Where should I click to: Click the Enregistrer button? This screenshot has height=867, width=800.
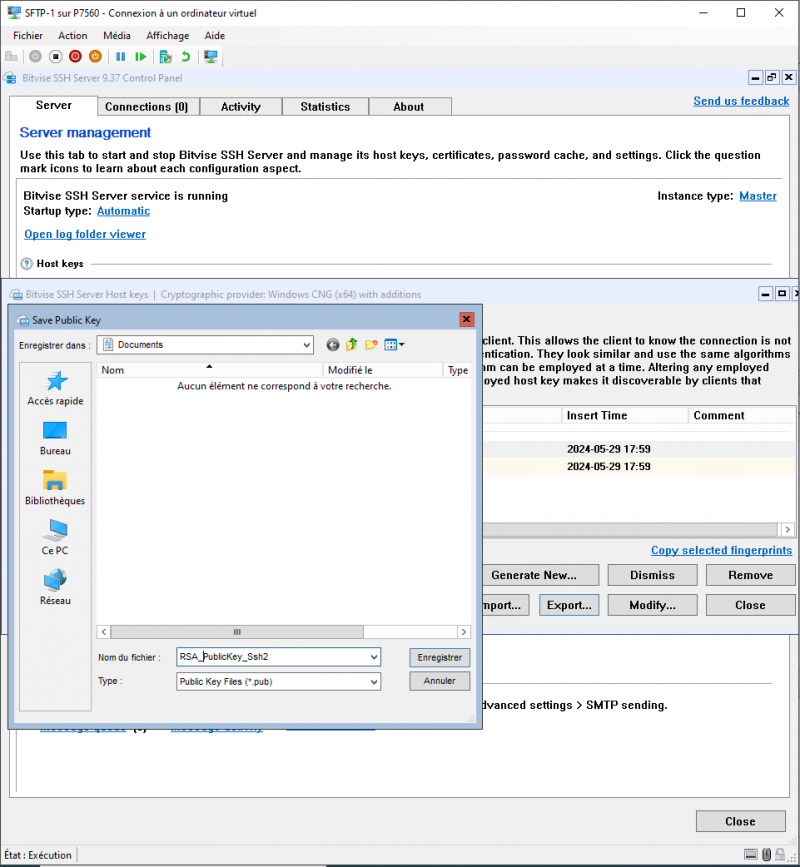(x=440, y=657)
